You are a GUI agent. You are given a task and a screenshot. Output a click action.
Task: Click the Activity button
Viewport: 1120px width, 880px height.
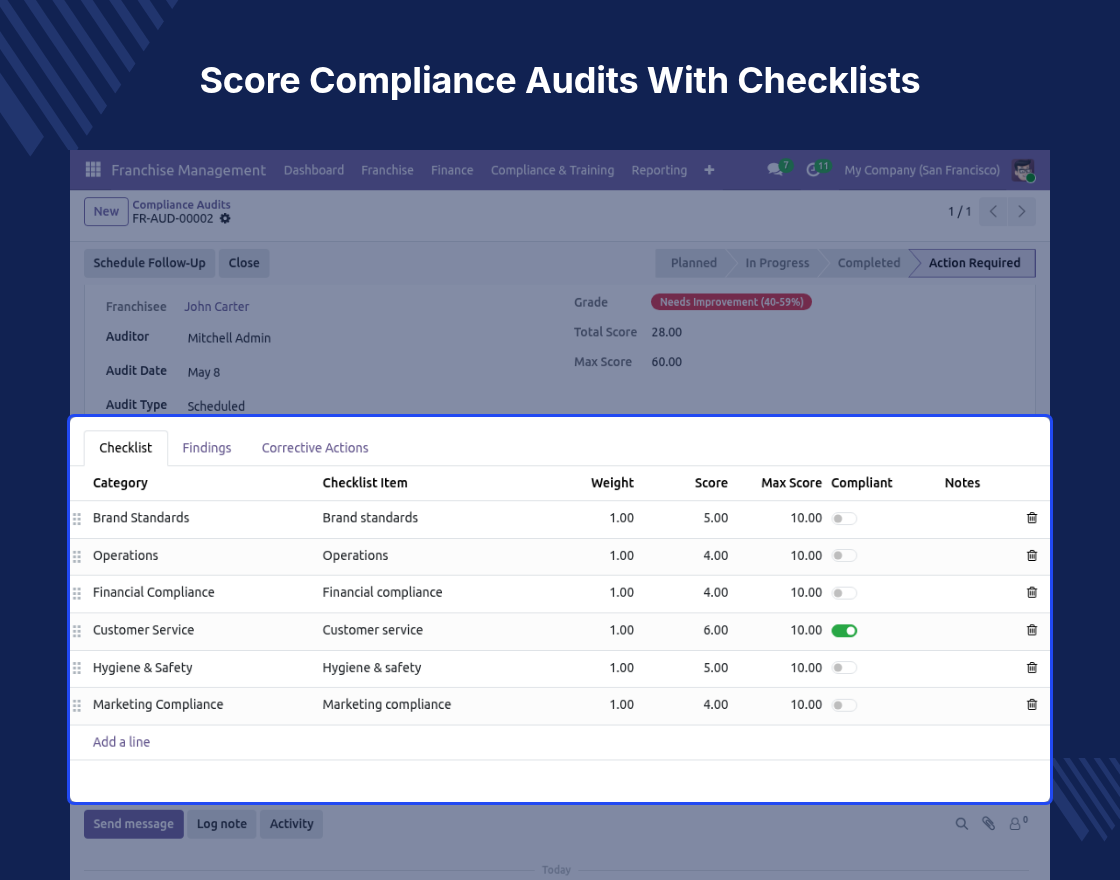coord(291,824)
